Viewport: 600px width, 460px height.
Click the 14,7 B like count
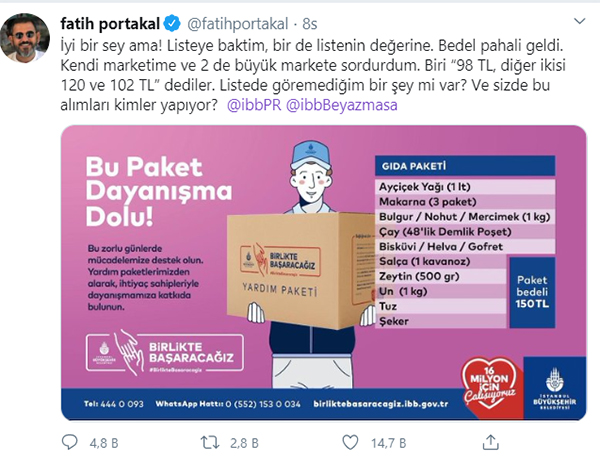(x=388, y=443)
